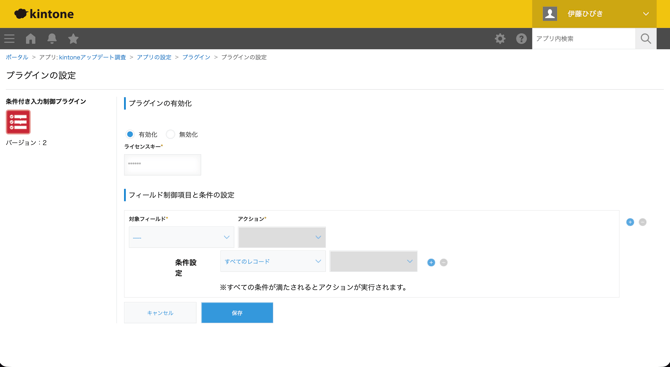670x367 pixels.
Task: Go to アプリの設定 breadcrumb
Action: tap(154, 57)
